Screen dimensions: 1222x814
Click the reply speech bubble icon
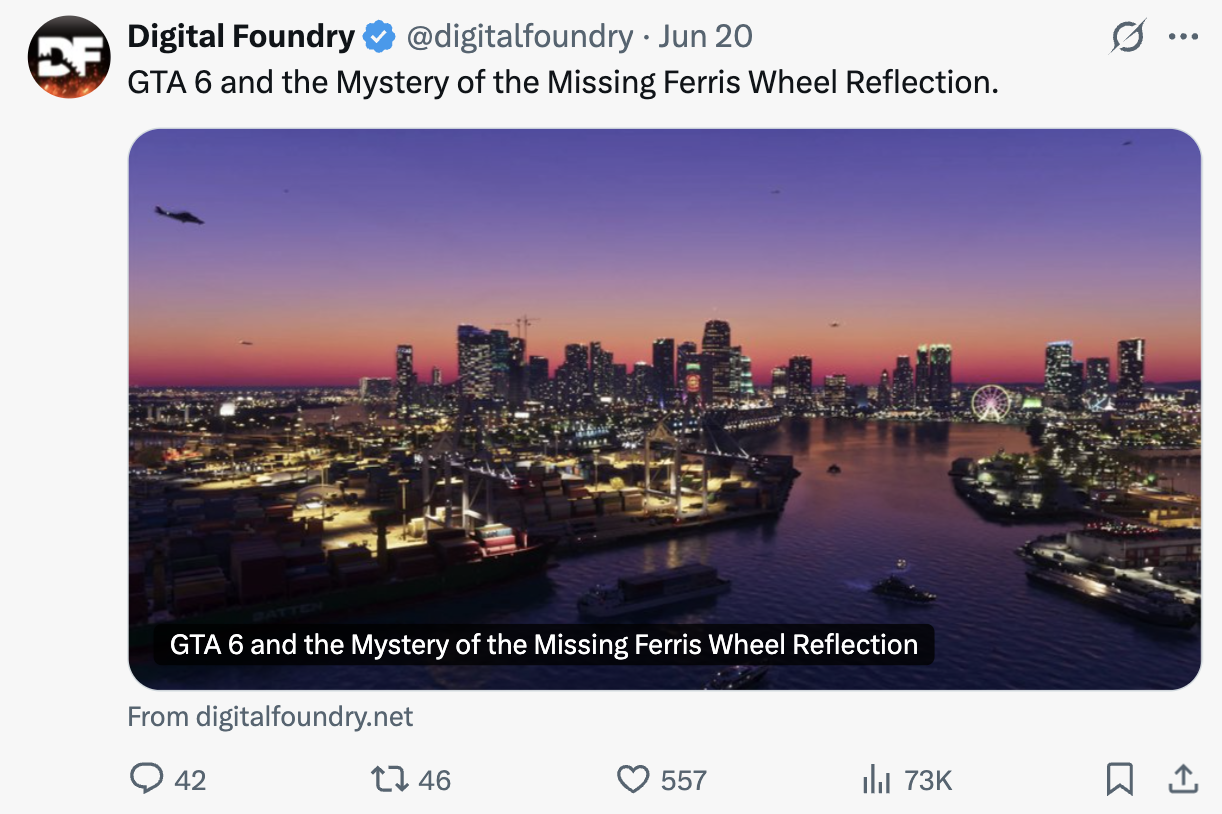click(x=147, y=779)
